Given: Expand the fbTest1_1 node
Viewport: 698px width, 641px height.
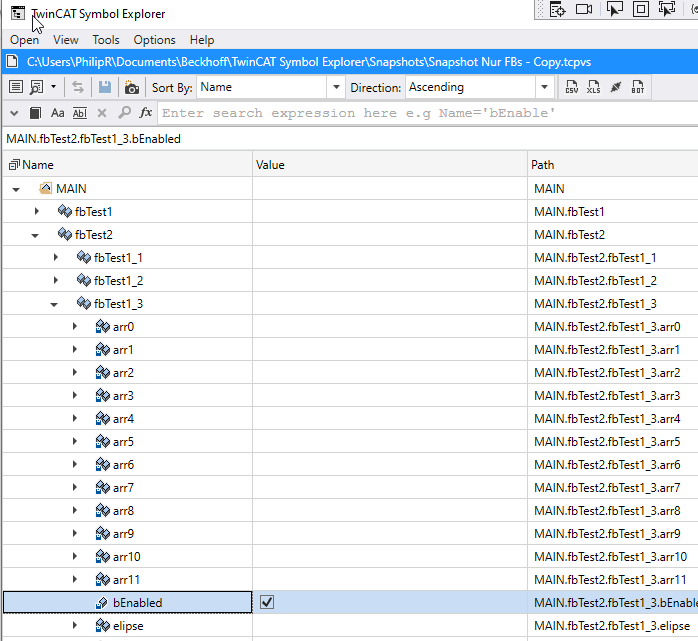Looking at the screenshot, I should click(56, 257).
